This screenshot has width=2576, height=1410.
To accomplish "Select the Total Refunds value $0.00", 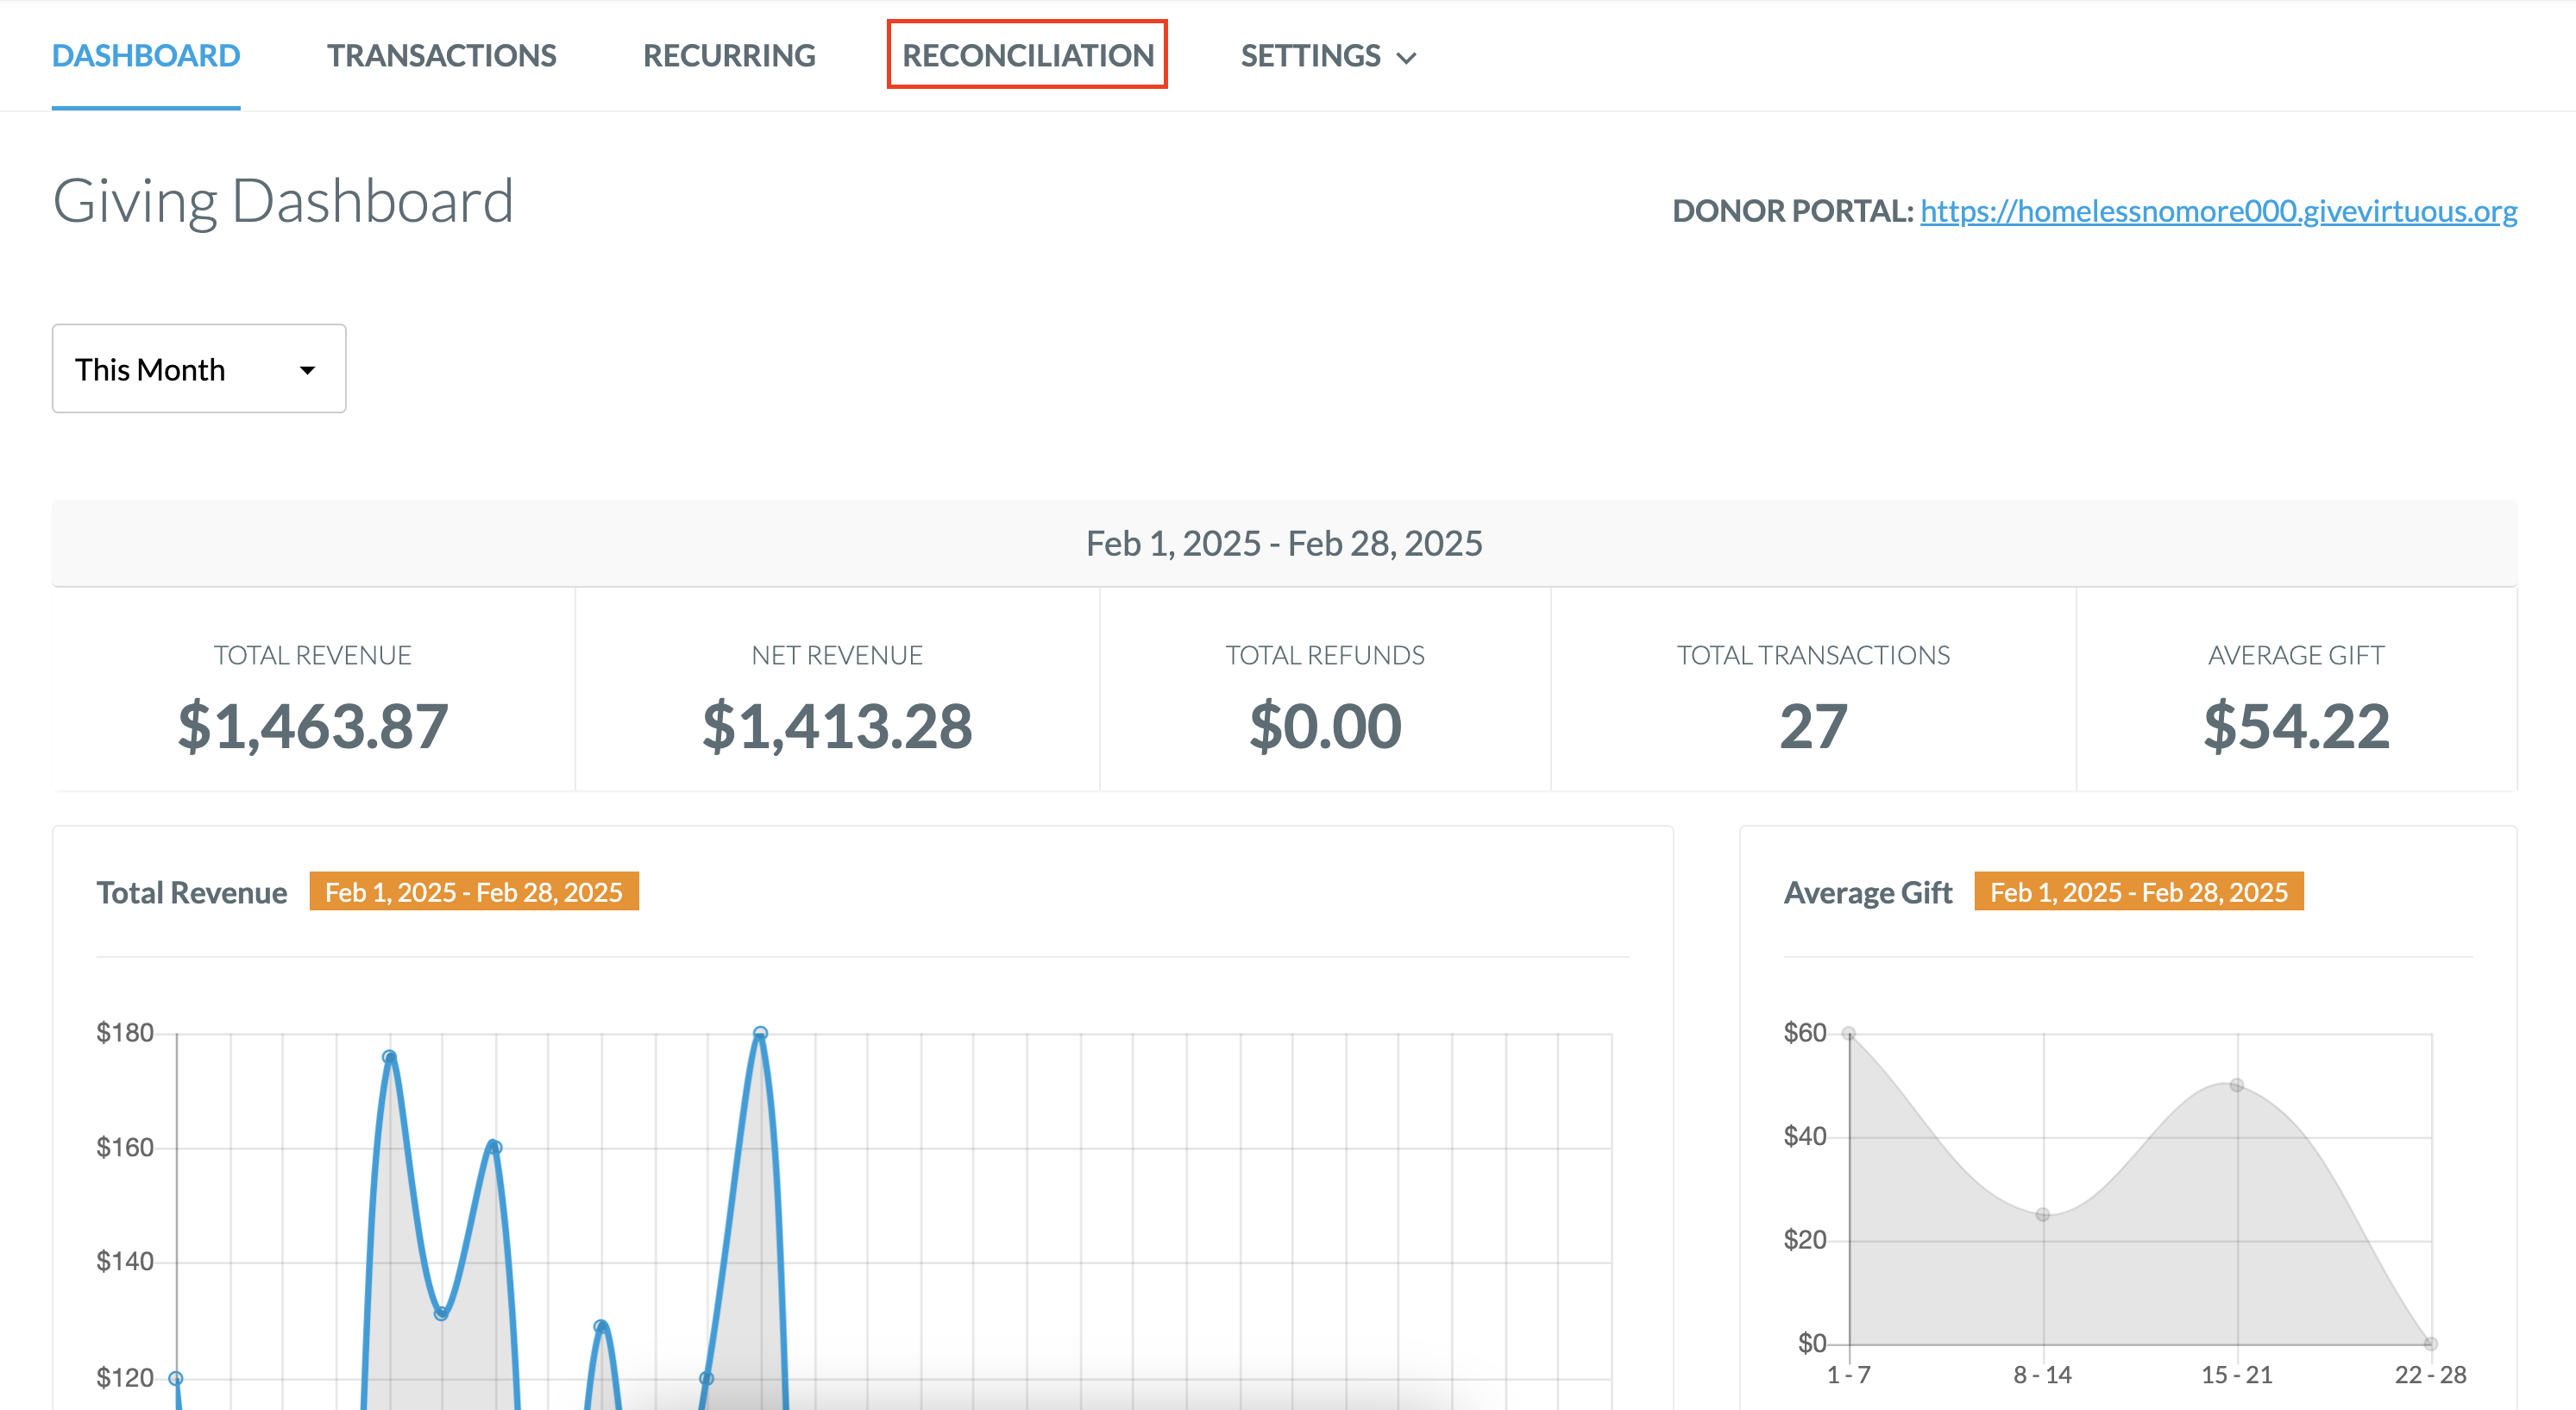I will (x=1325, y=726).
